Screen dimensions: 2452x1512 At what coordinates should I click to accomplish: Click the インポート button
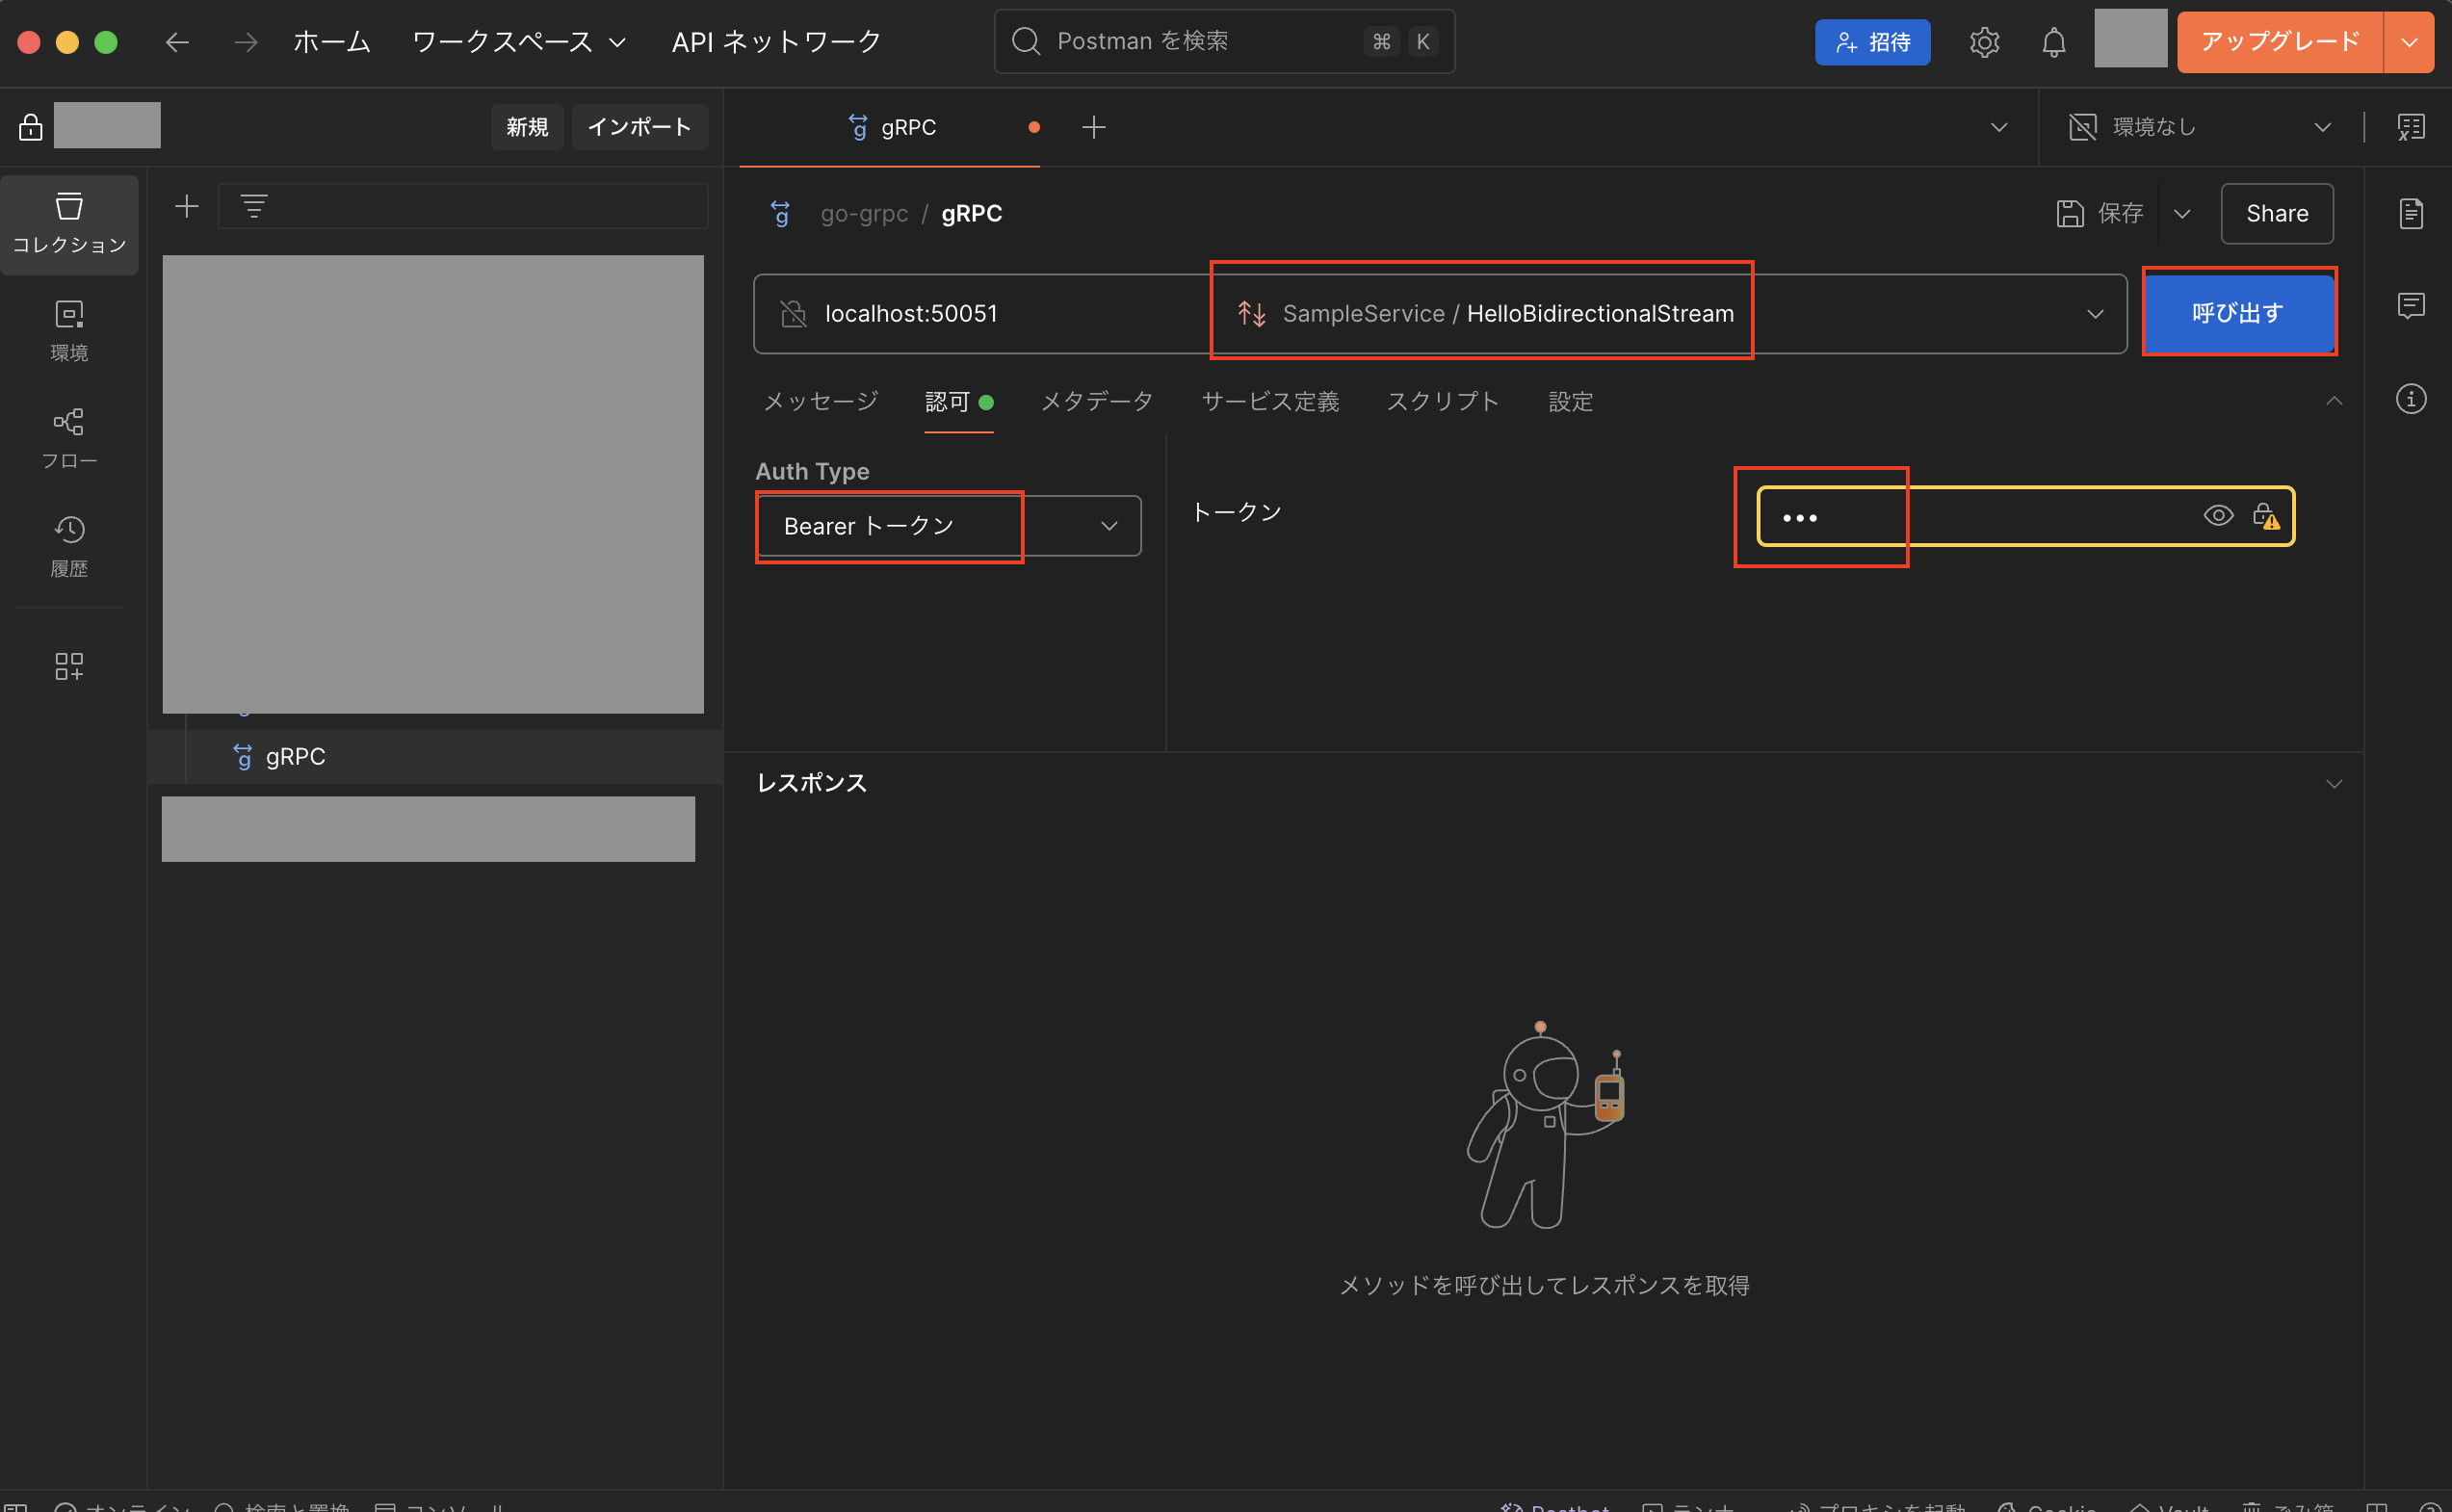[x=639, y=127]
